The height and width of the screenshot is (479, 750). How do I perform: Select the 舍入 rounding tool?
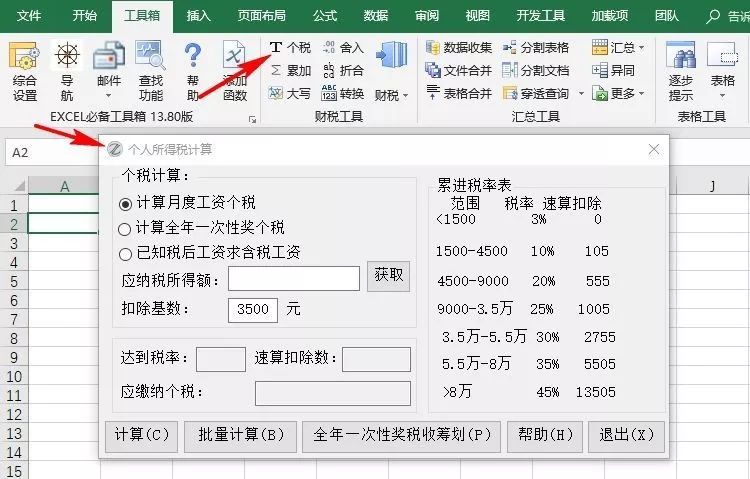coord(343,47)
